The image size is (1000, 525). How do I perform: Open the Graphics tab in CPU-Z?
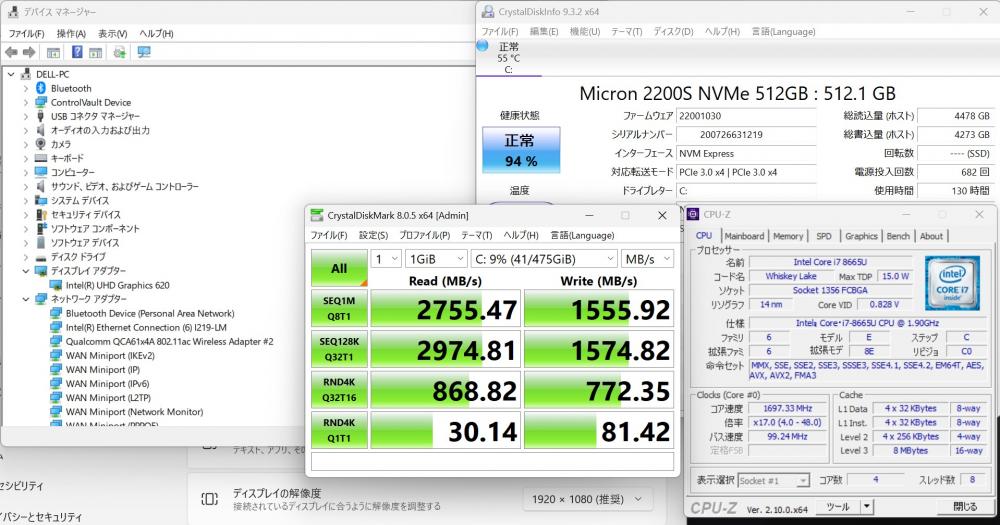(x=861, y=236)
